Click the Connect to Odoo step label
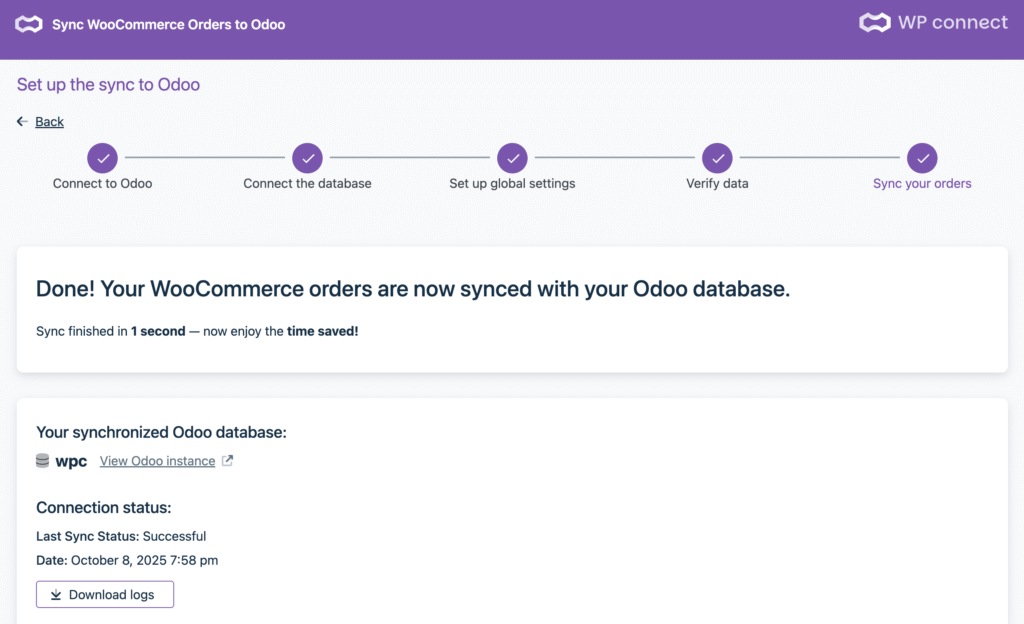The height and width of the screenshot is (624, 1024). point(102,184)
